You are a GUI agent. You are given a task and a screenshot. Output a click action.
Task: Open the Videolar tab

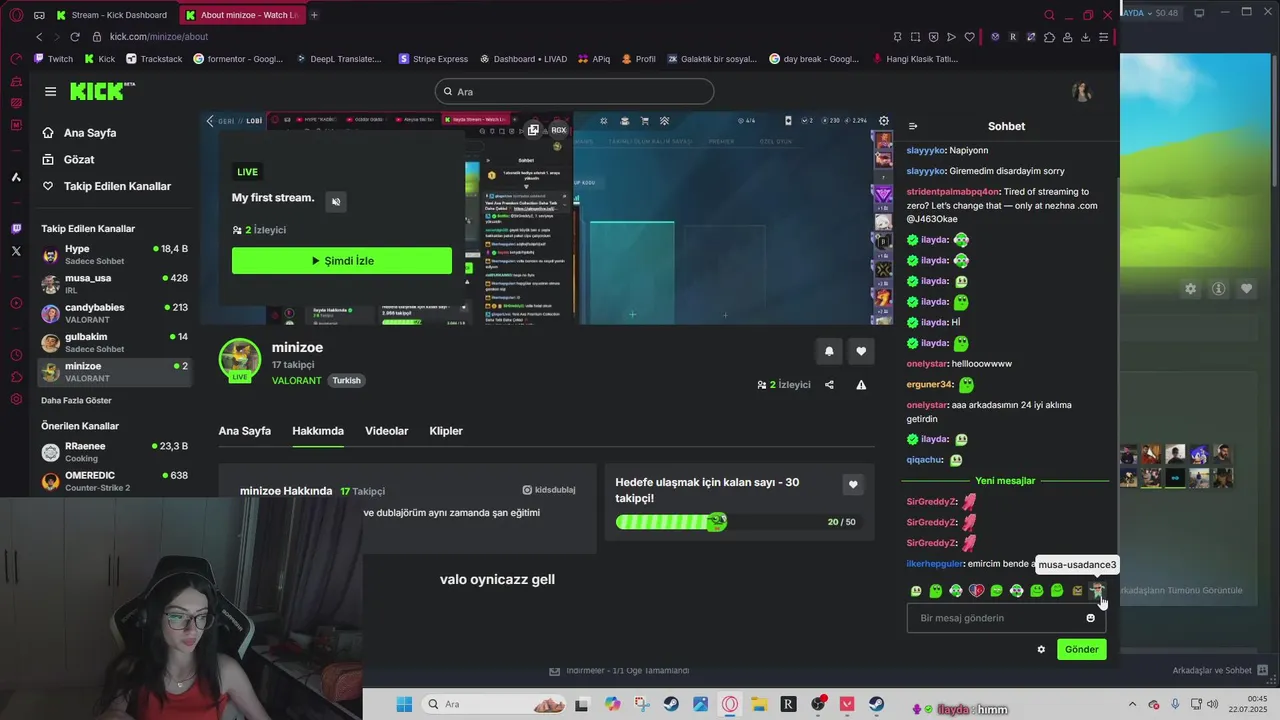pyautogui.click(x=387, y=431)
